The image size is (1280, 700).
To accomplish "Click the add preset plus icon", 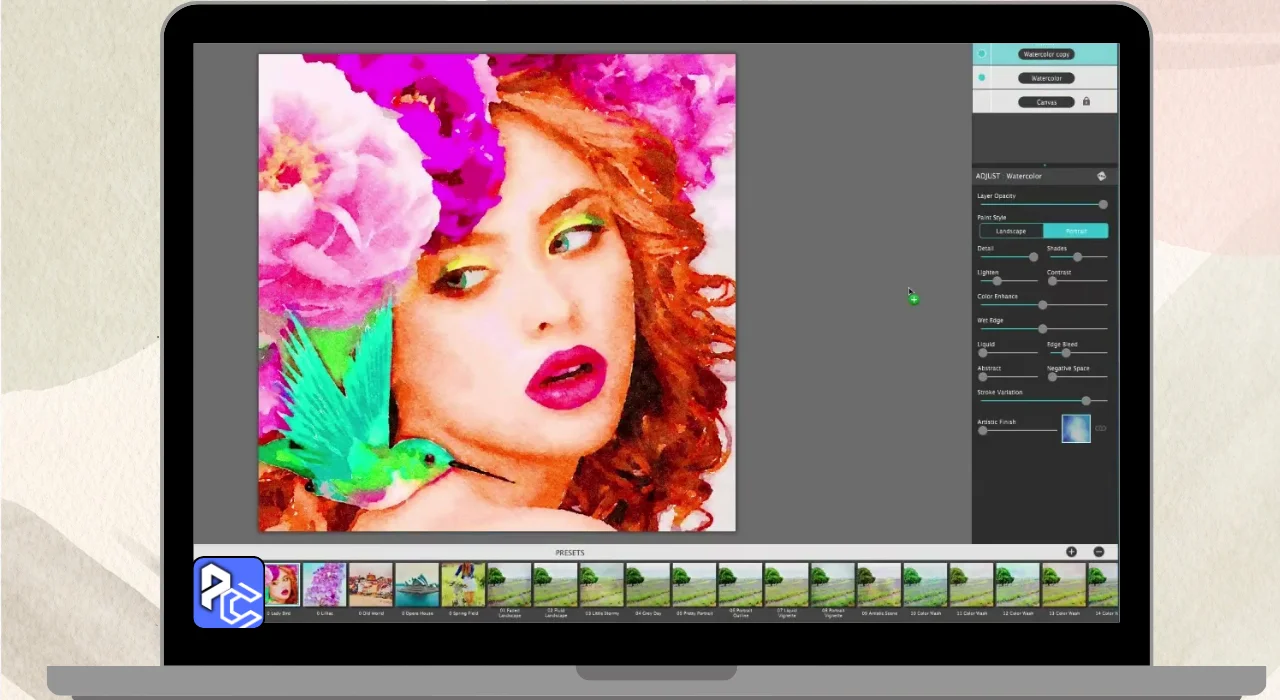I will [1071, 552].
